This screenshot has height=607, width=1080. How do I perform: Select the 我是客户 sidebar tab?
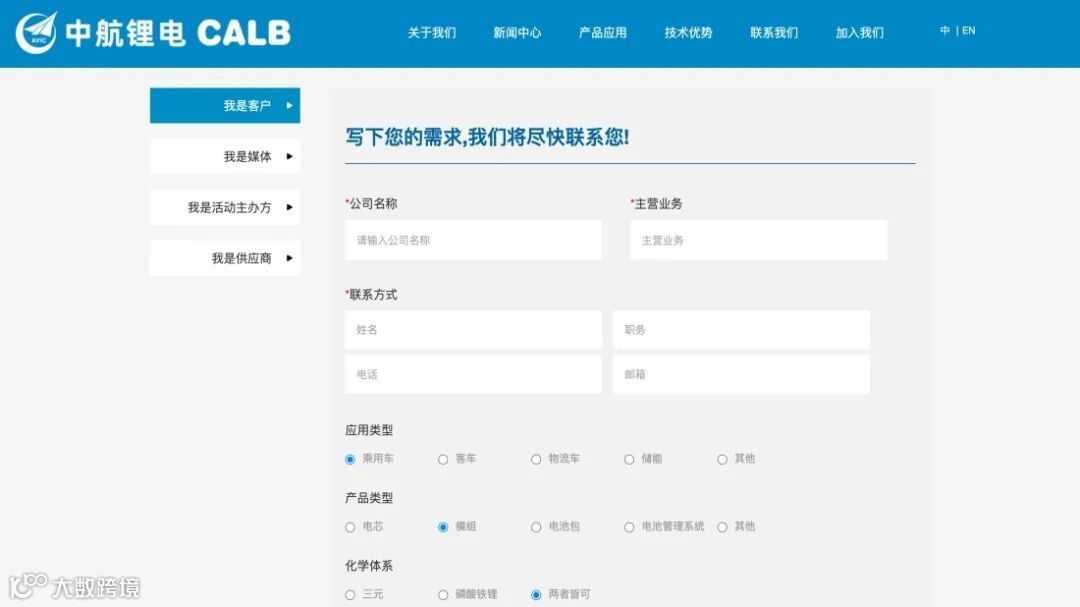coord(225,105)
